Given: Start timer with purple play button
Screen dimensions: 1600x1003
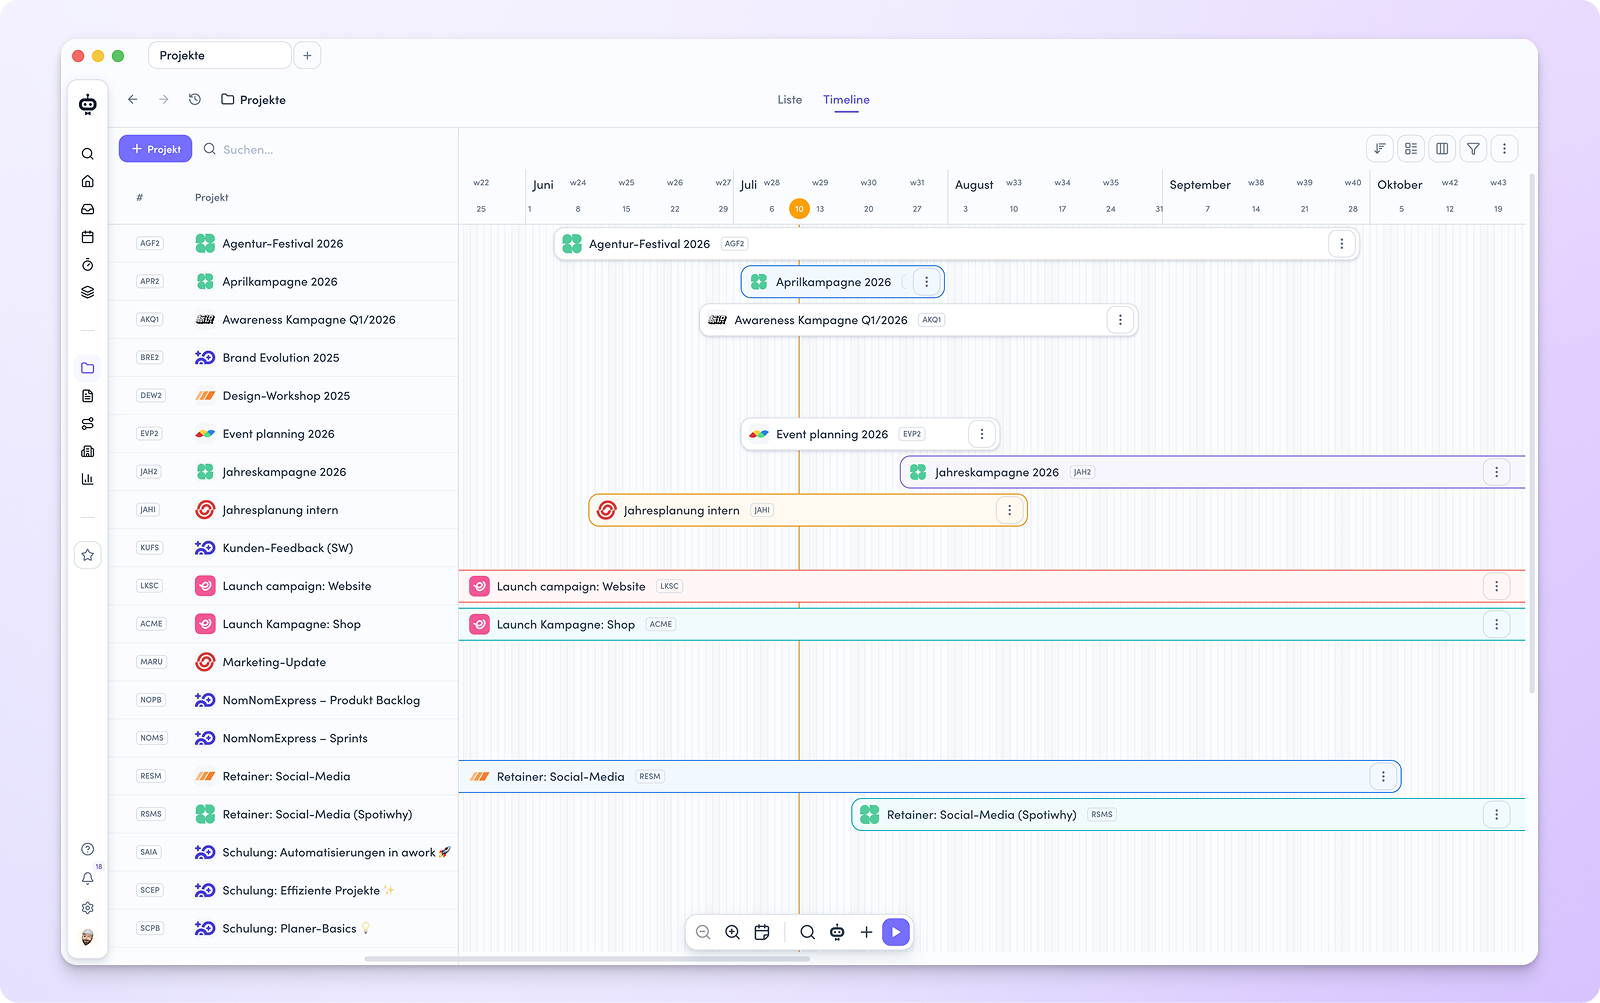Looking at the screenshot, I should pos(896,932).
